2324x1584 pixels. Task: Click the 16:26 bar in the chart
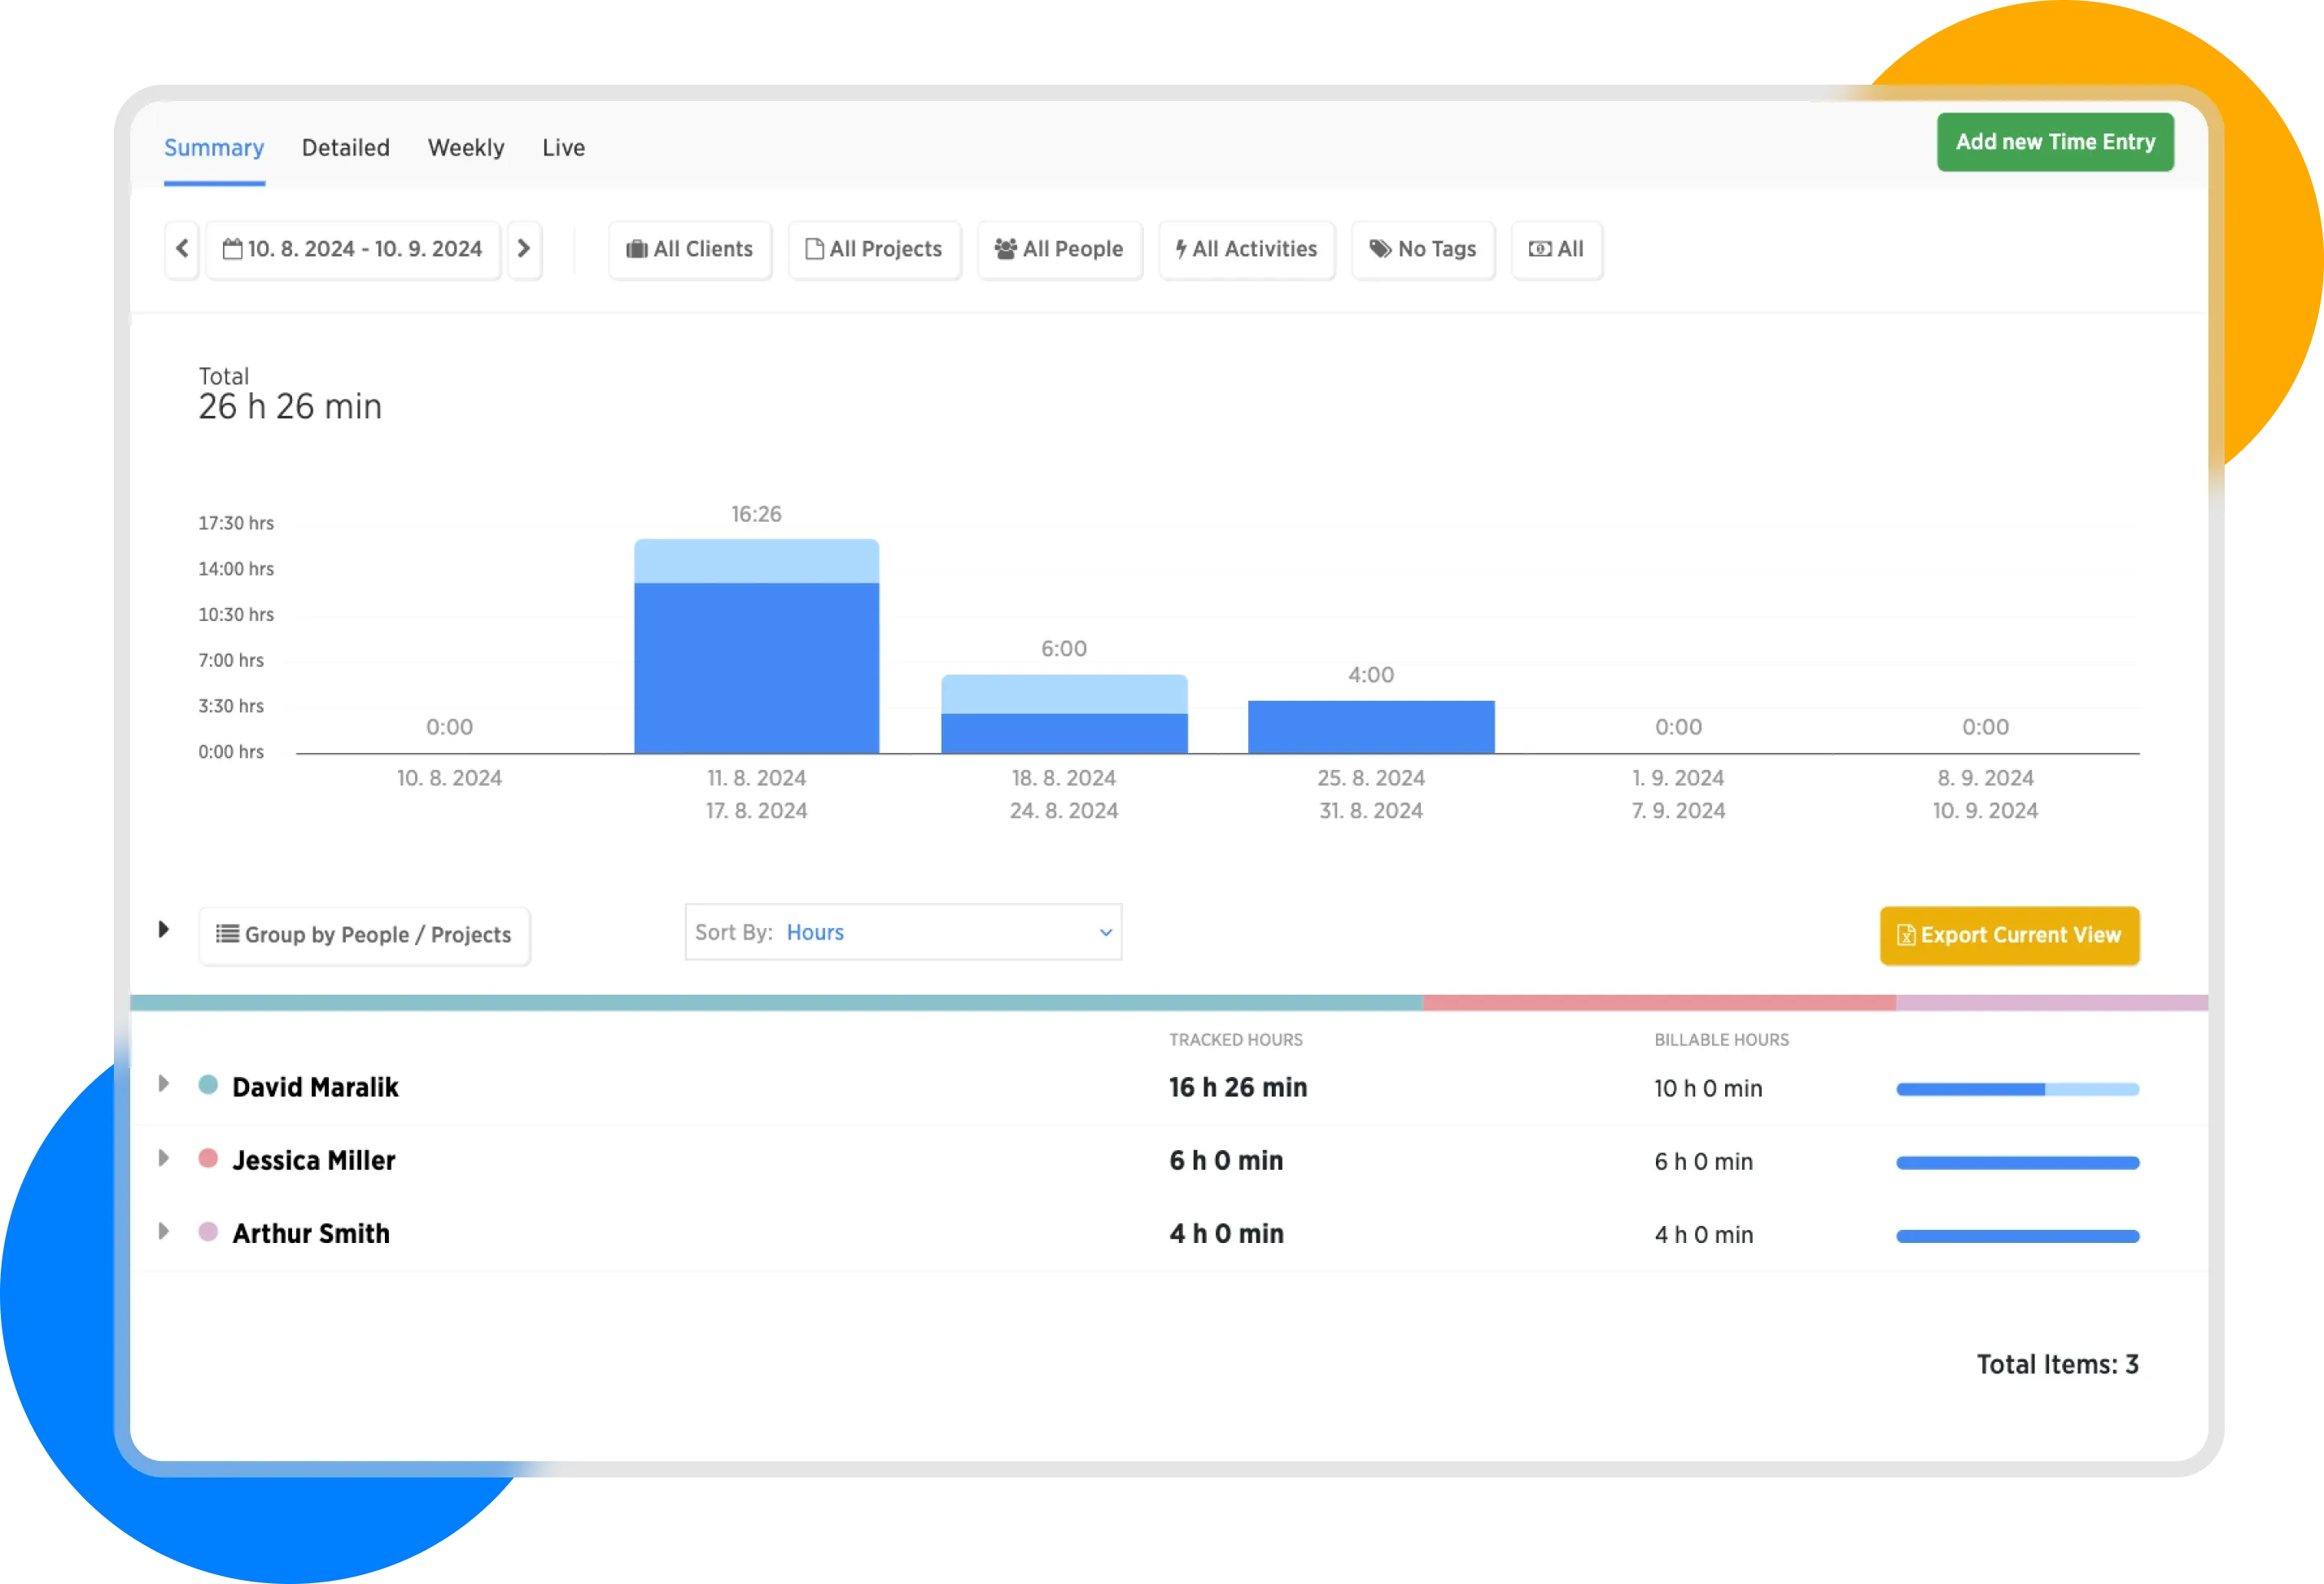tap(757, 650)
